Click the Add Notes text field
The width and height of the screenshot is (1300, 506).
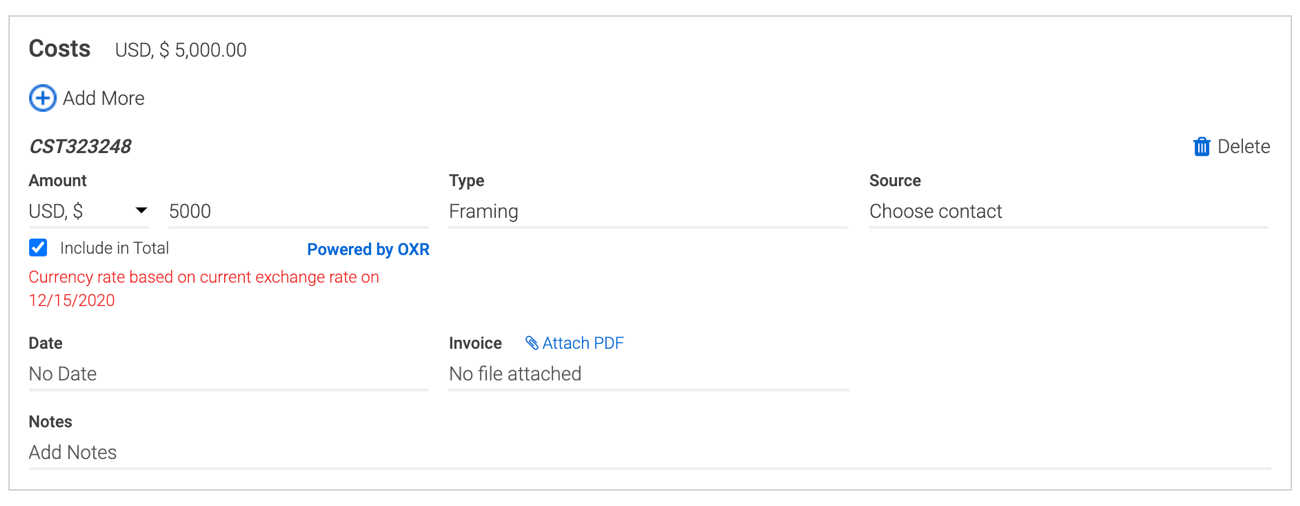[x=650, y=452]
